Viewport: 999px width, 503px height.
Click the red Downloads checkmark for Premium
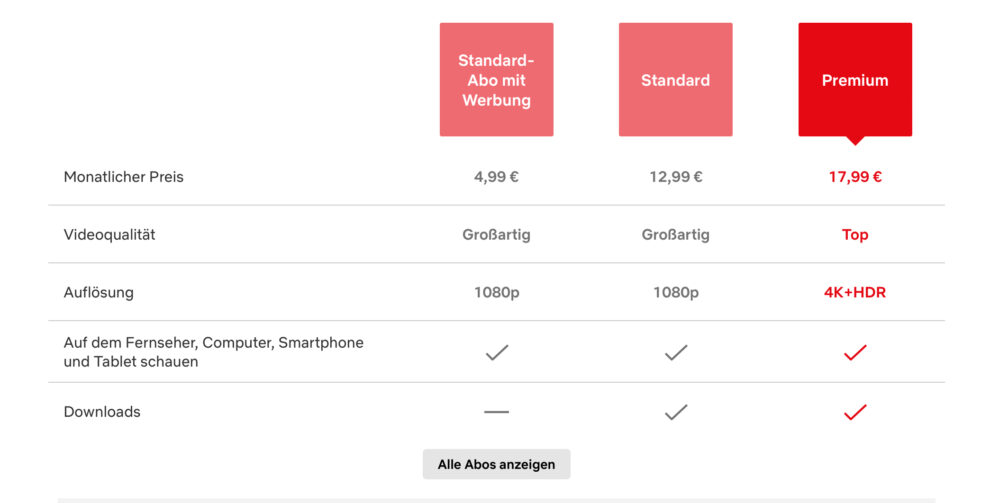[855, 412]
